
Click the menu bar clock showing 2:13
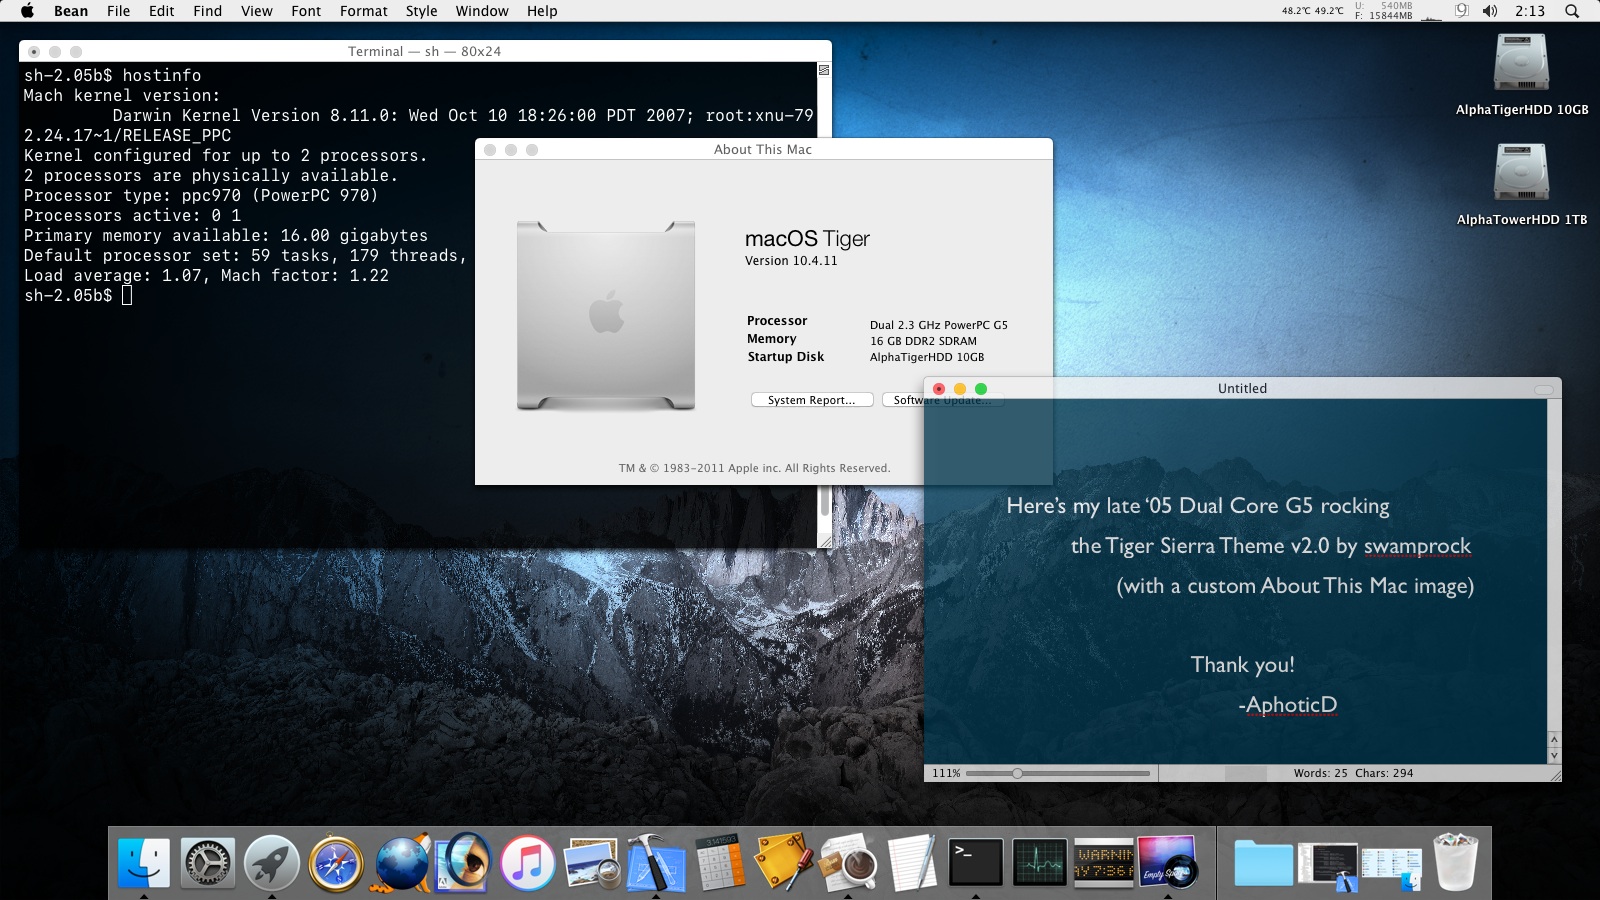point(1530,11)
